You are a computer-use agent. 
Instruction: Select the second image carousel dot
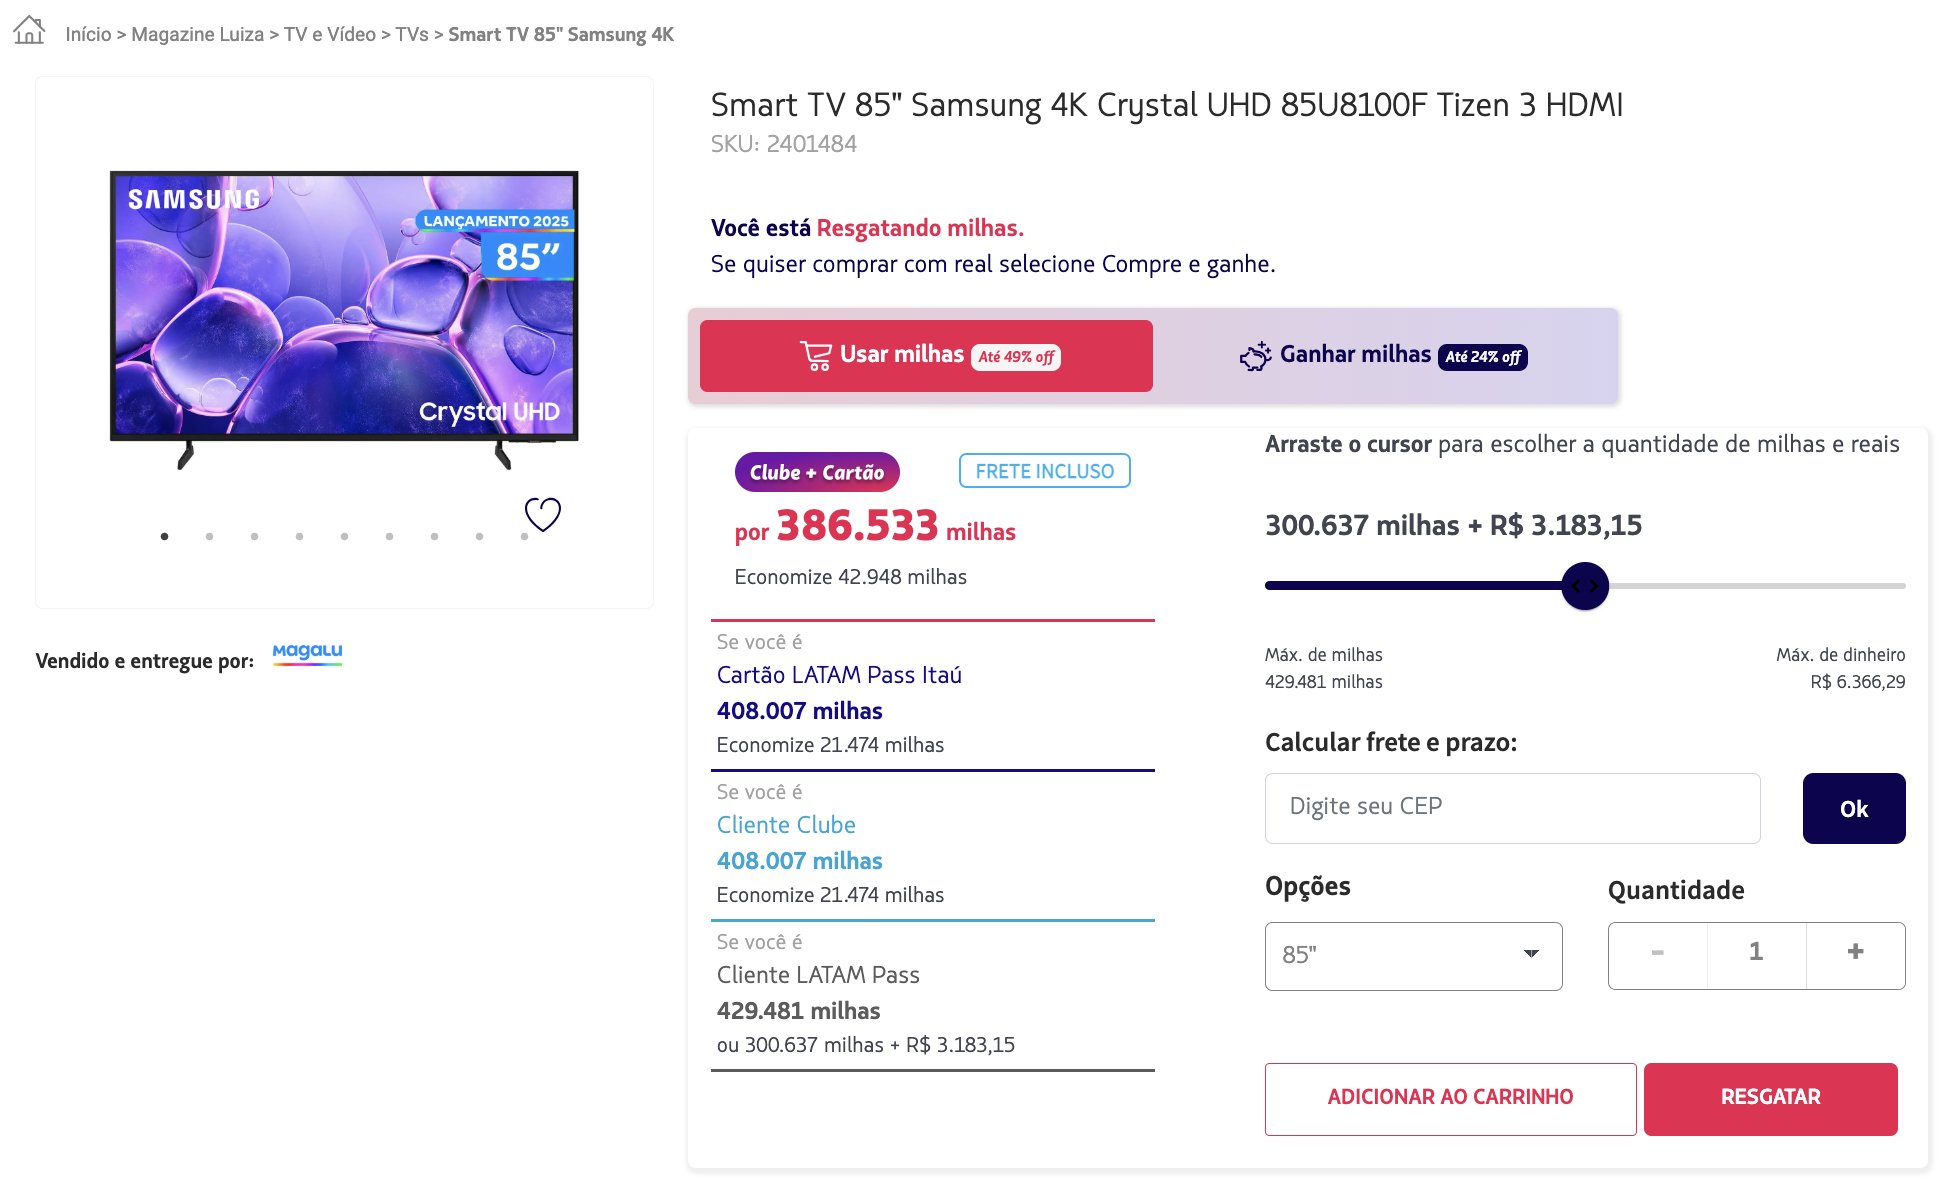click(x=210, y=537)
